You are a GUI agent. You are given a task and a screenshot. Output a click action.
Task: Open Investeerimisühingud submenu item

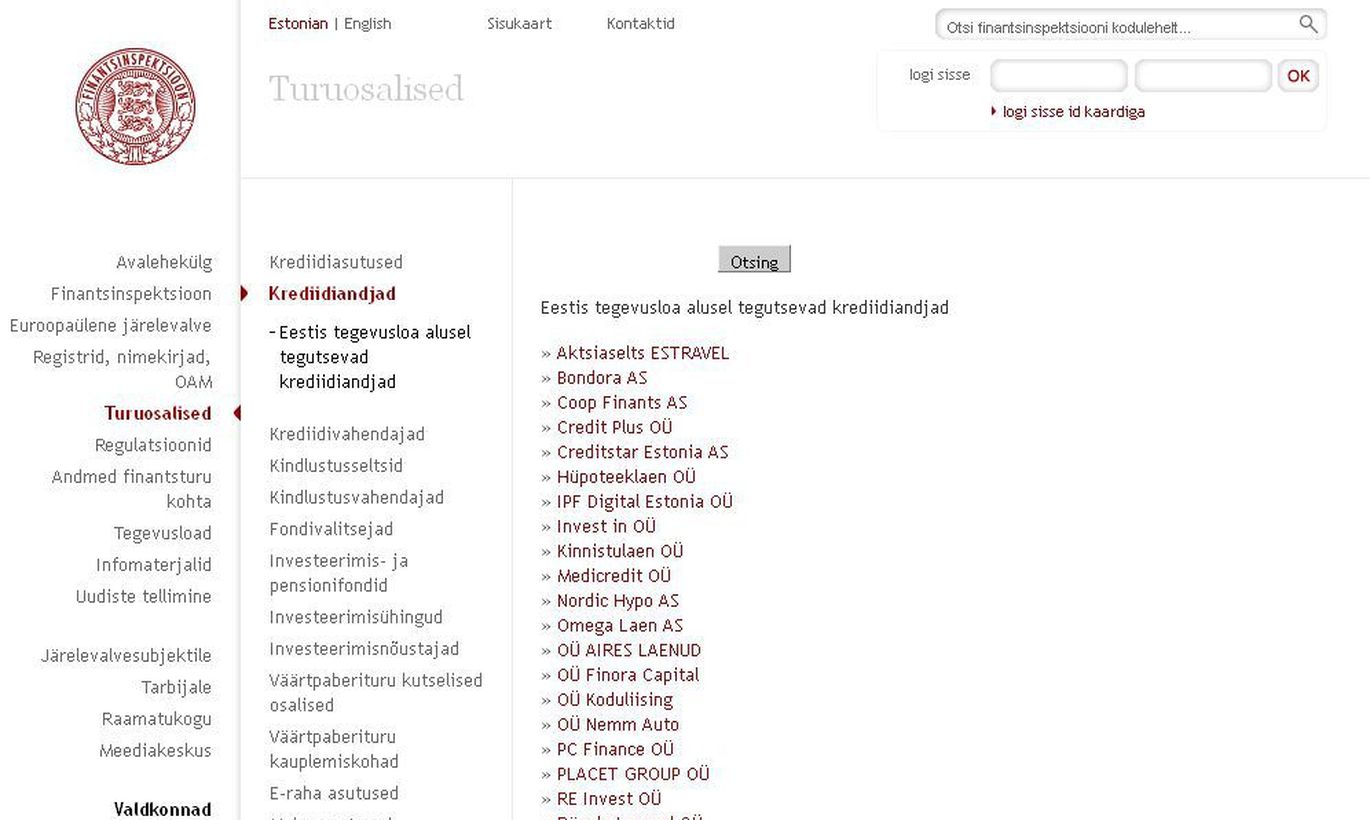pyautogui.click(x=356, y=617)
